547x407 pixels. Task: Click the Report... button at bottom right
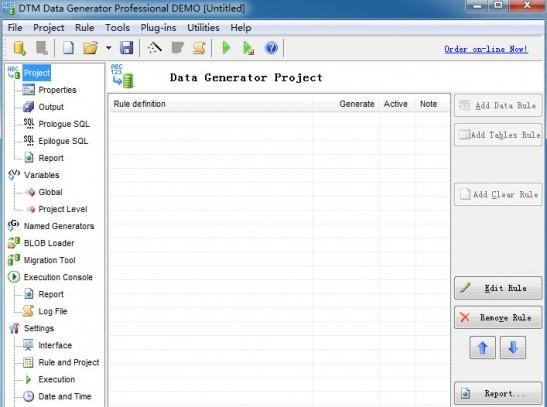[x=498, y=394]
